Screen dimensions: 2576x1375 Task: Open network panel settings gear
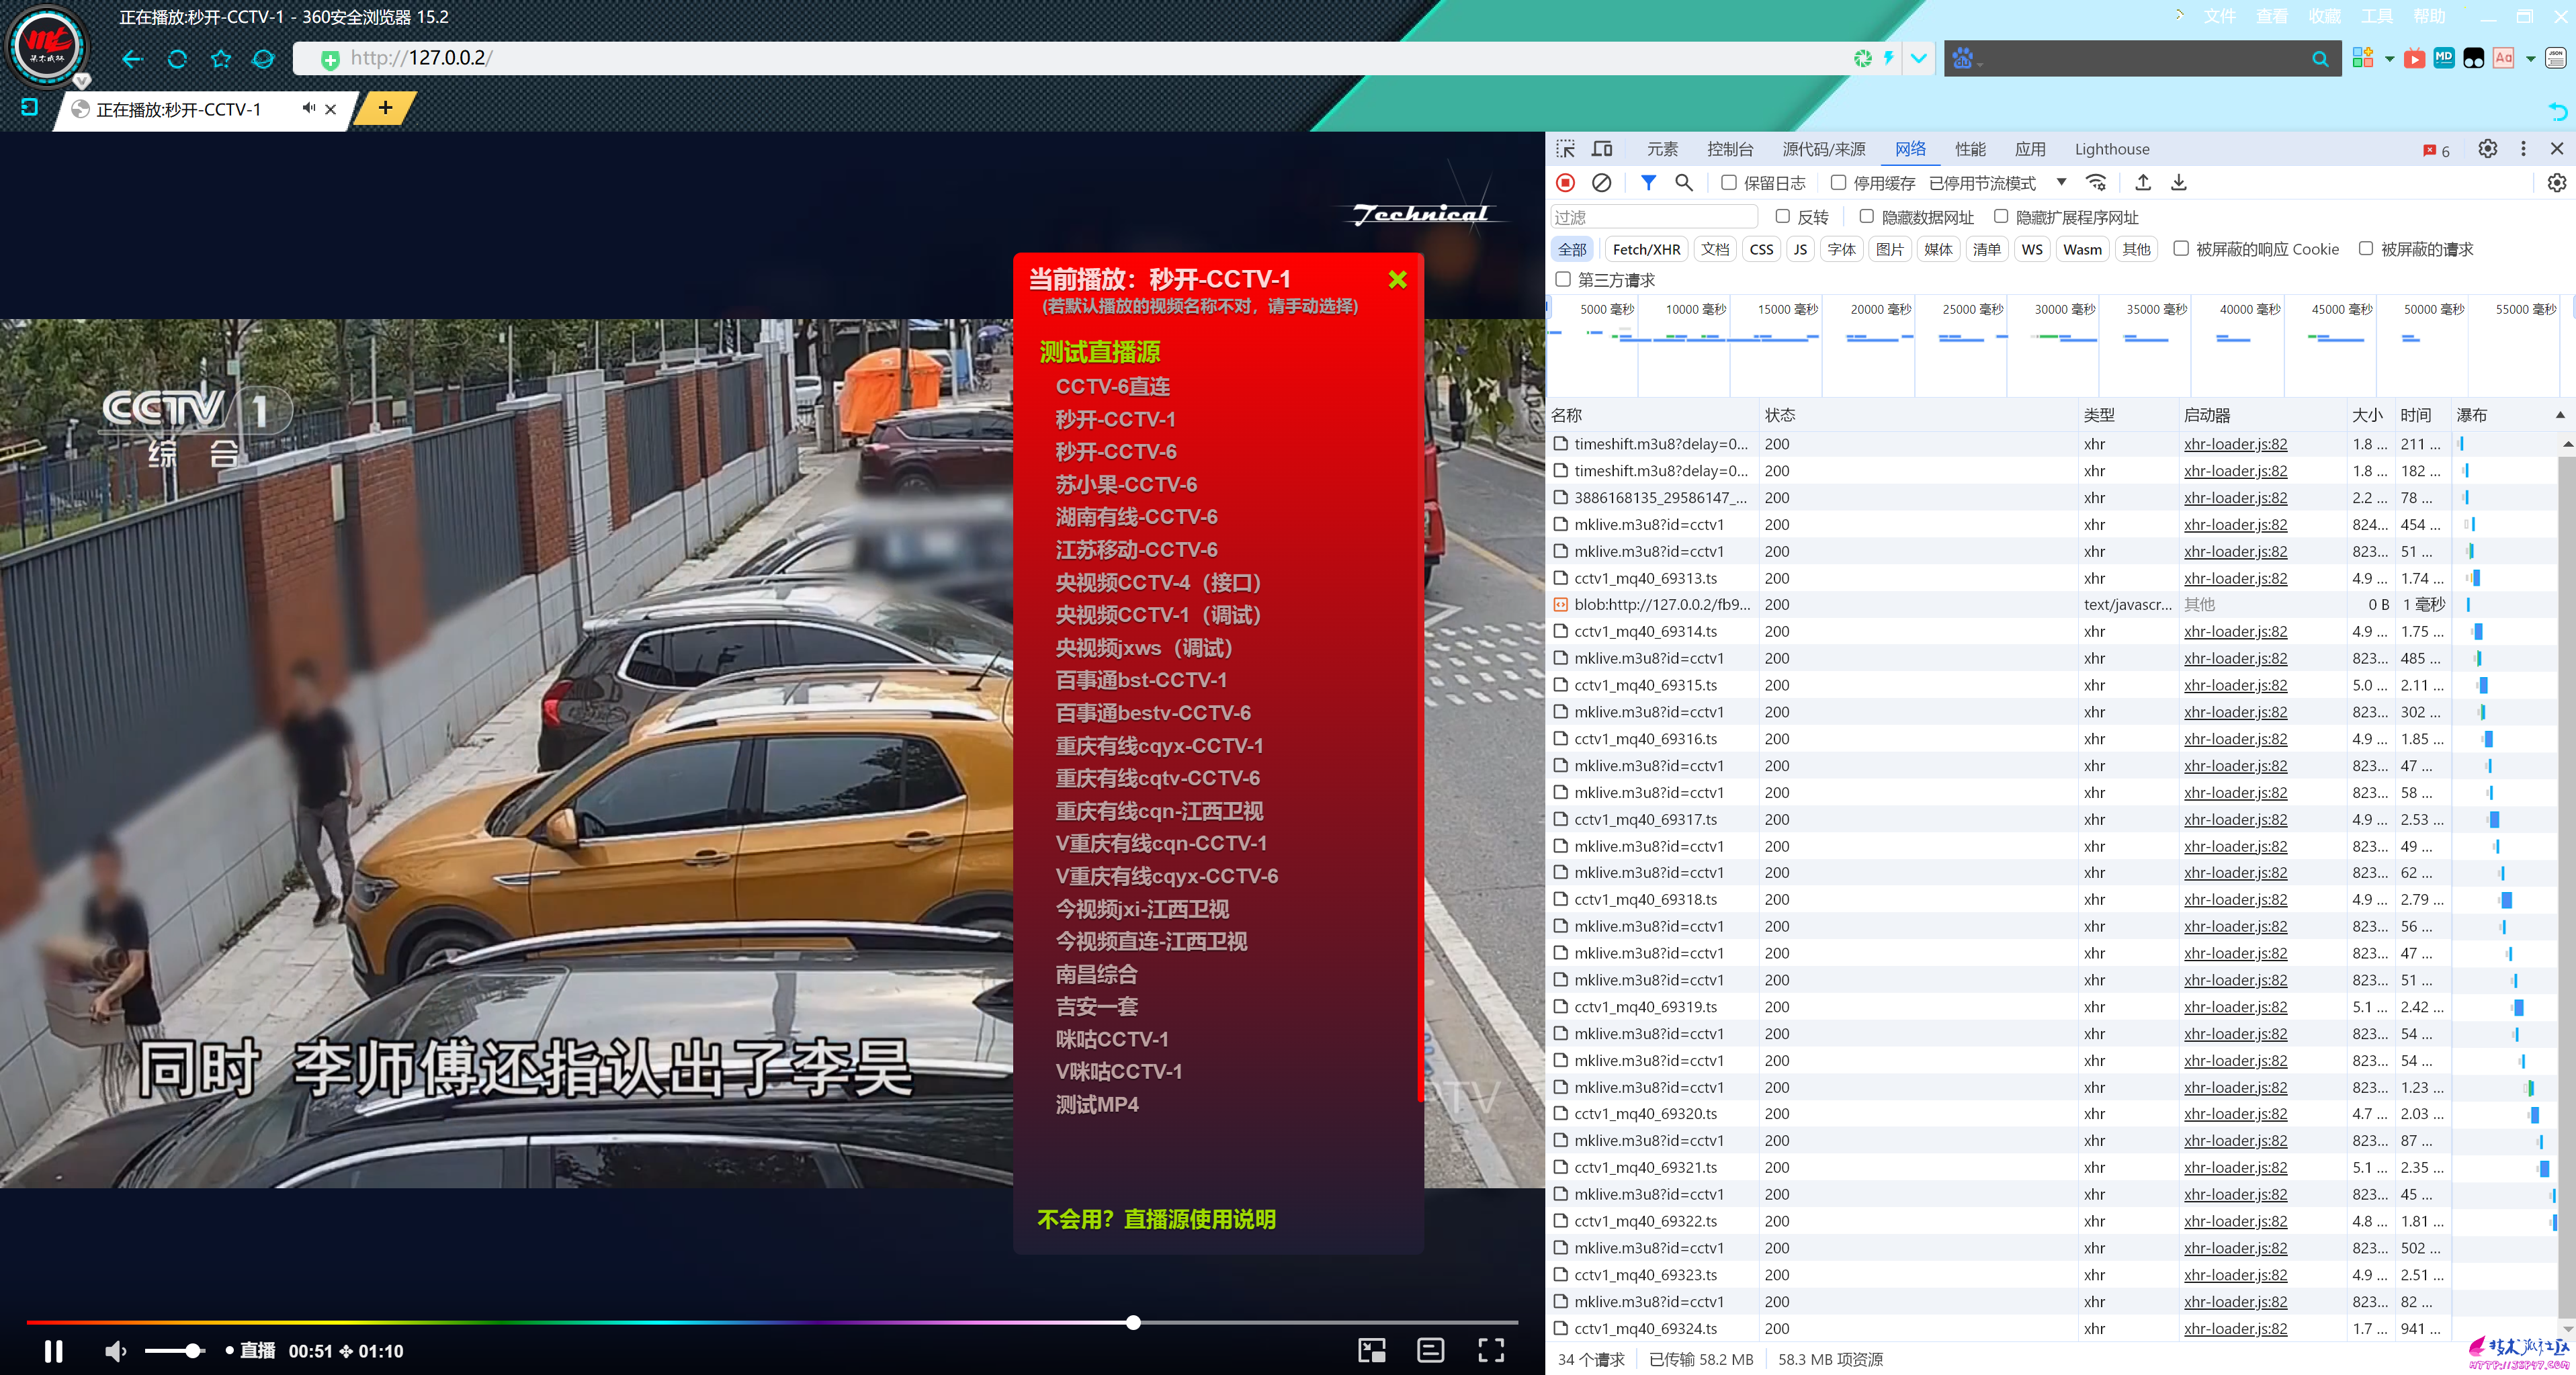(2556, 183)
